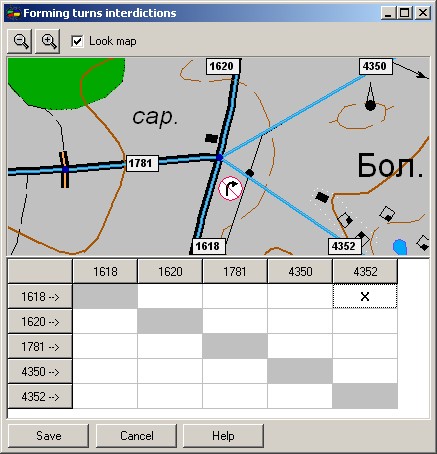Click the no-right-turn sign on map
The width and height of the screenshot is (437, 454).
click(x=230, y=189)
